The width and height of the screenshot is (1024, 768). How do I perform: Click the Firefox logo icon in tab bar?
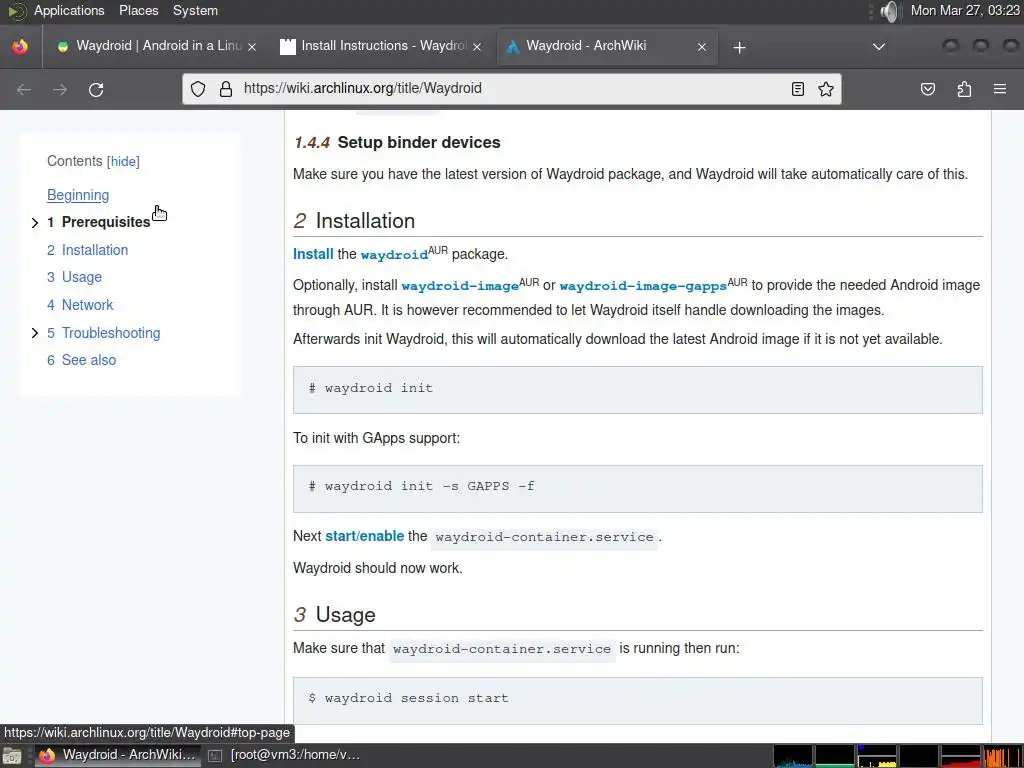[20, 46]
